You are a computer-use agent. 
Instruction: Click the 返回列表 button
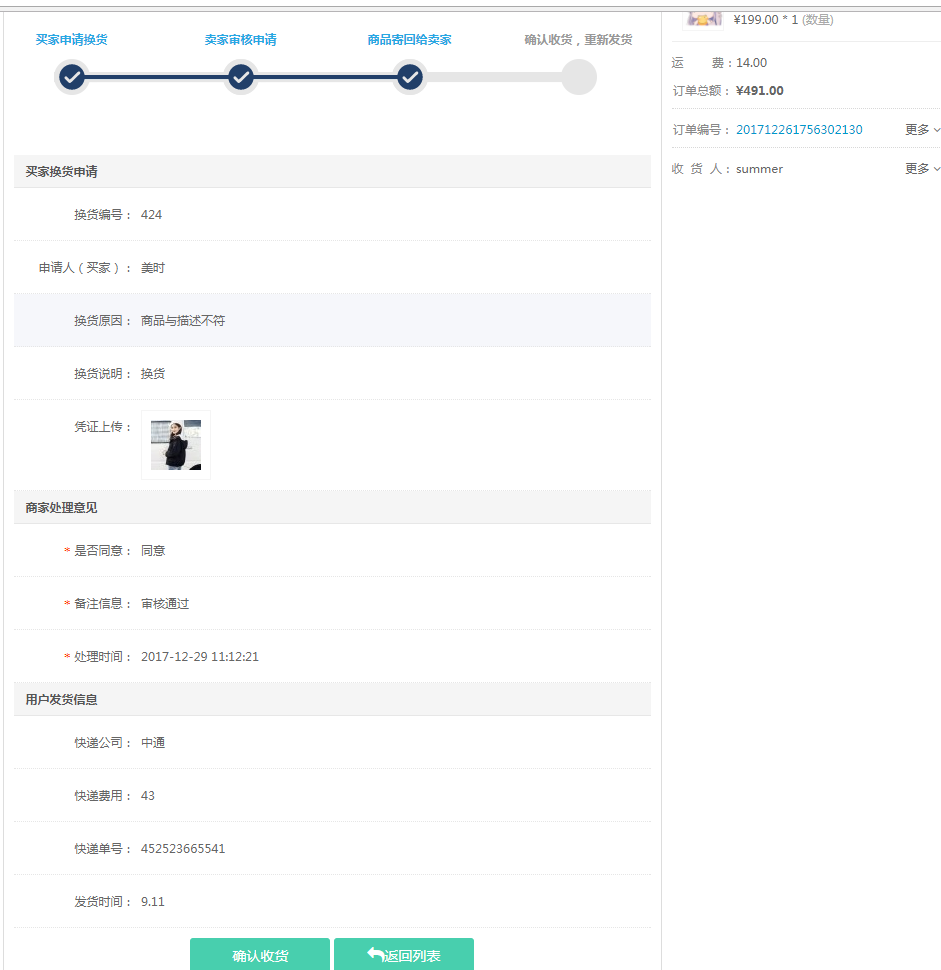(x=404, y=955)
